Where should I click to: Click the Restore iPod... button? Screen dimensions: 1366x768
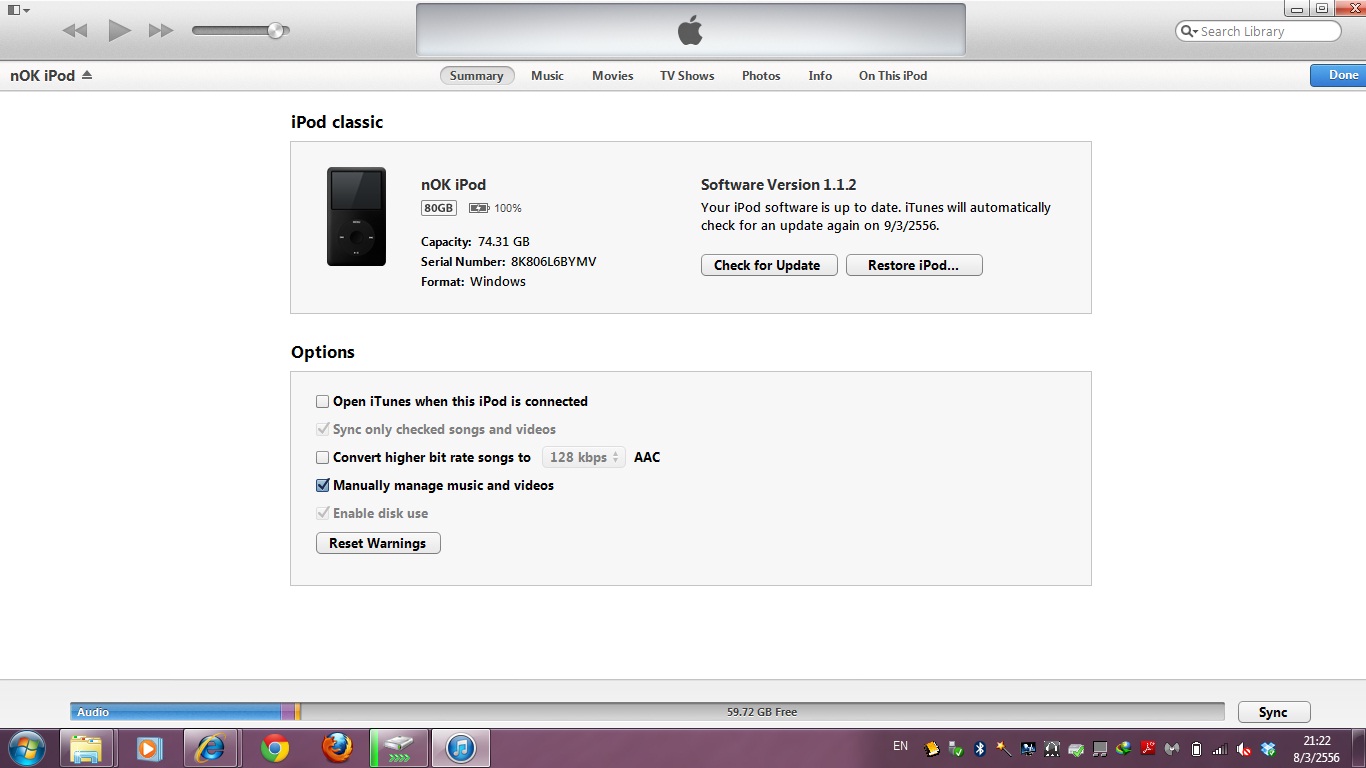(914, 265)
